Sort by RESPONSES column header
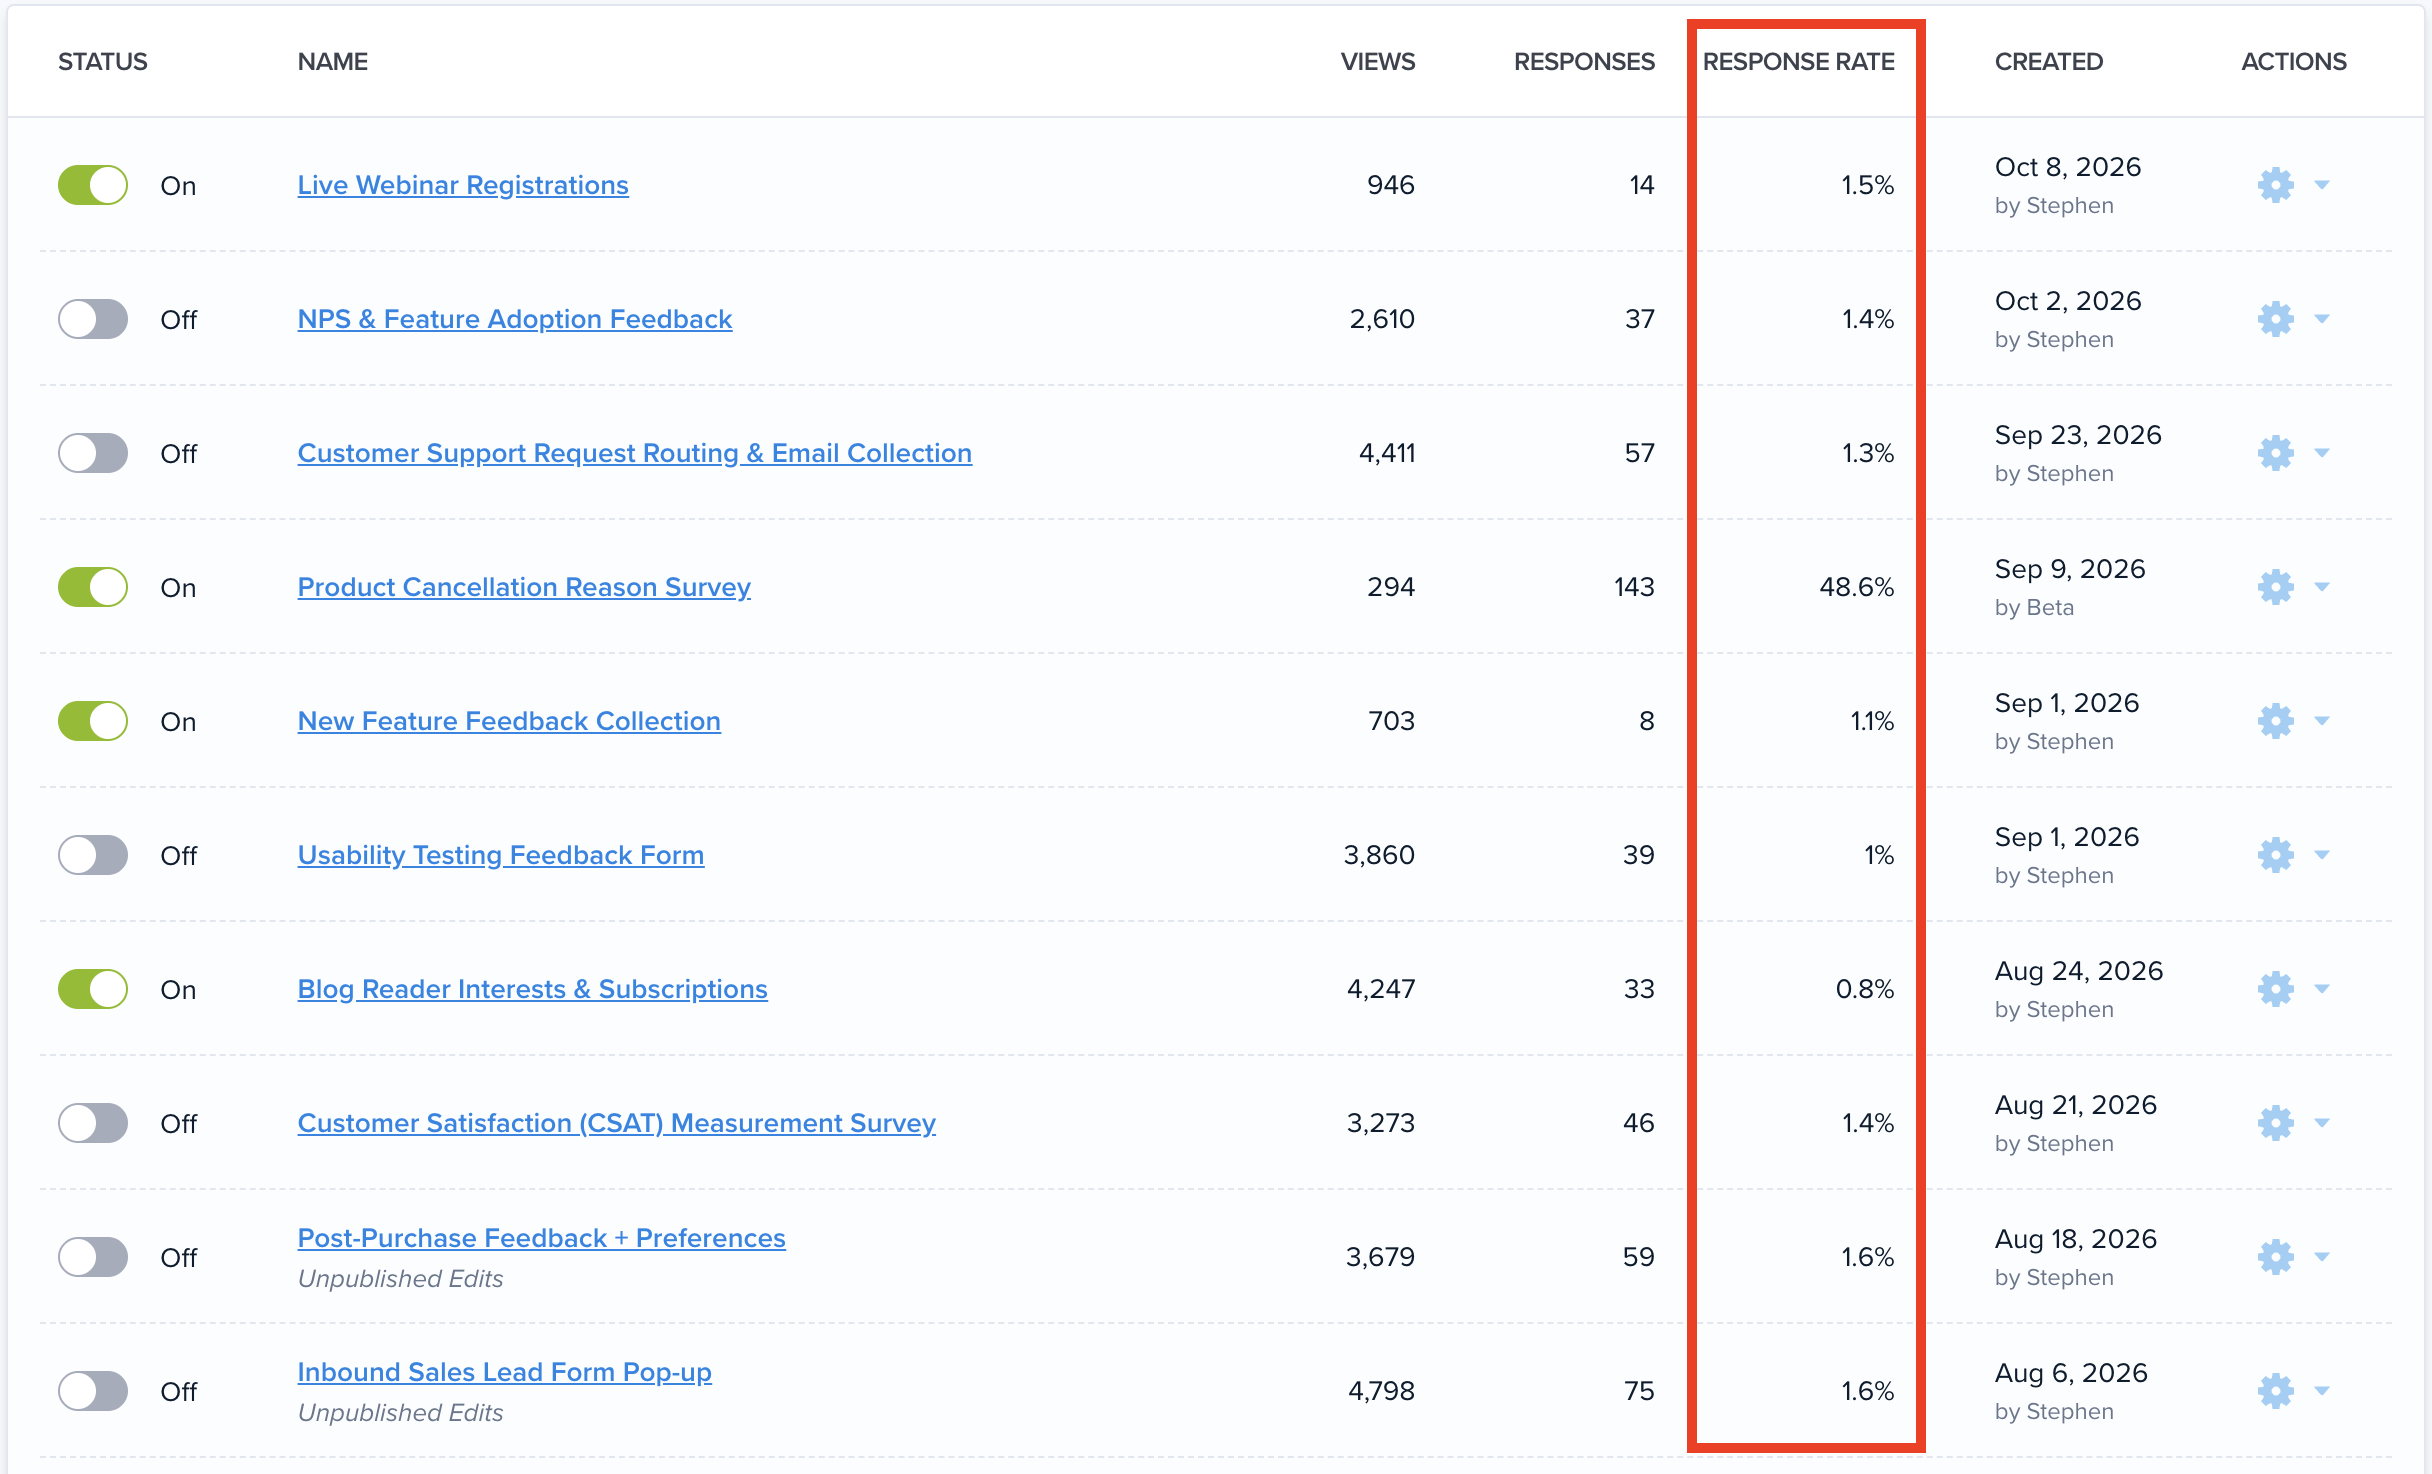Viewport: 2432px width, 1474px height. (1585, 62)
